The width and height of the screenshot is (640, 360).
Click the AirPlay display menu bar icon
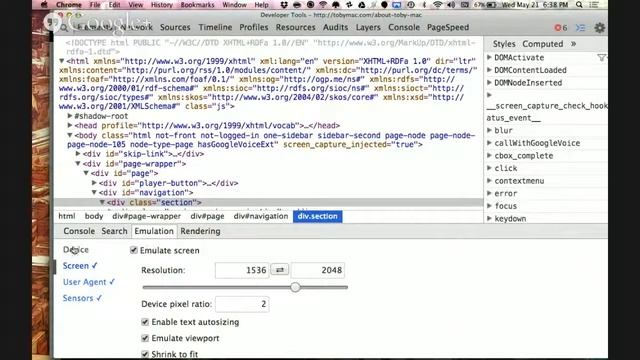tap(396, 5)
